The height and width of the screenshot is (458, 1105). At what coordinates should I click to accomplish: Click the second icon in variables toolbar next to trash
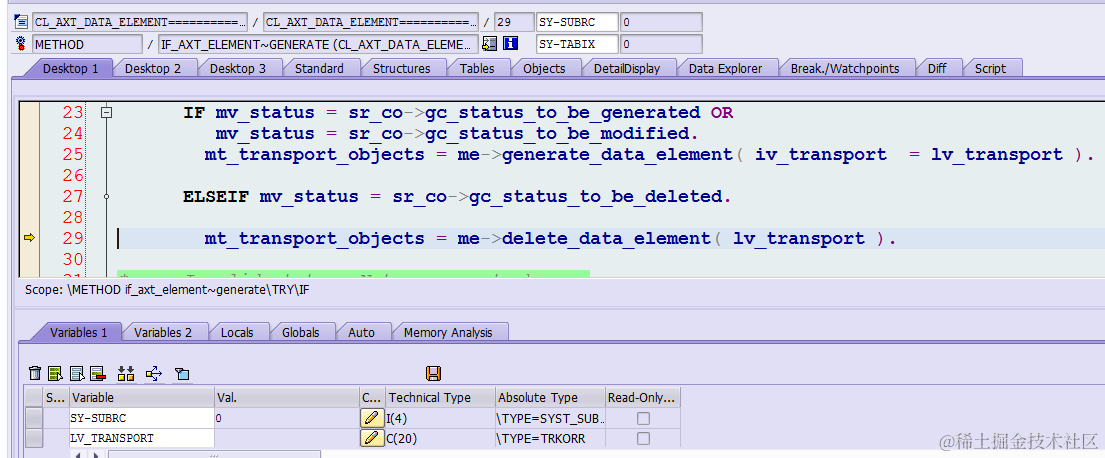(x=56, y=373)
